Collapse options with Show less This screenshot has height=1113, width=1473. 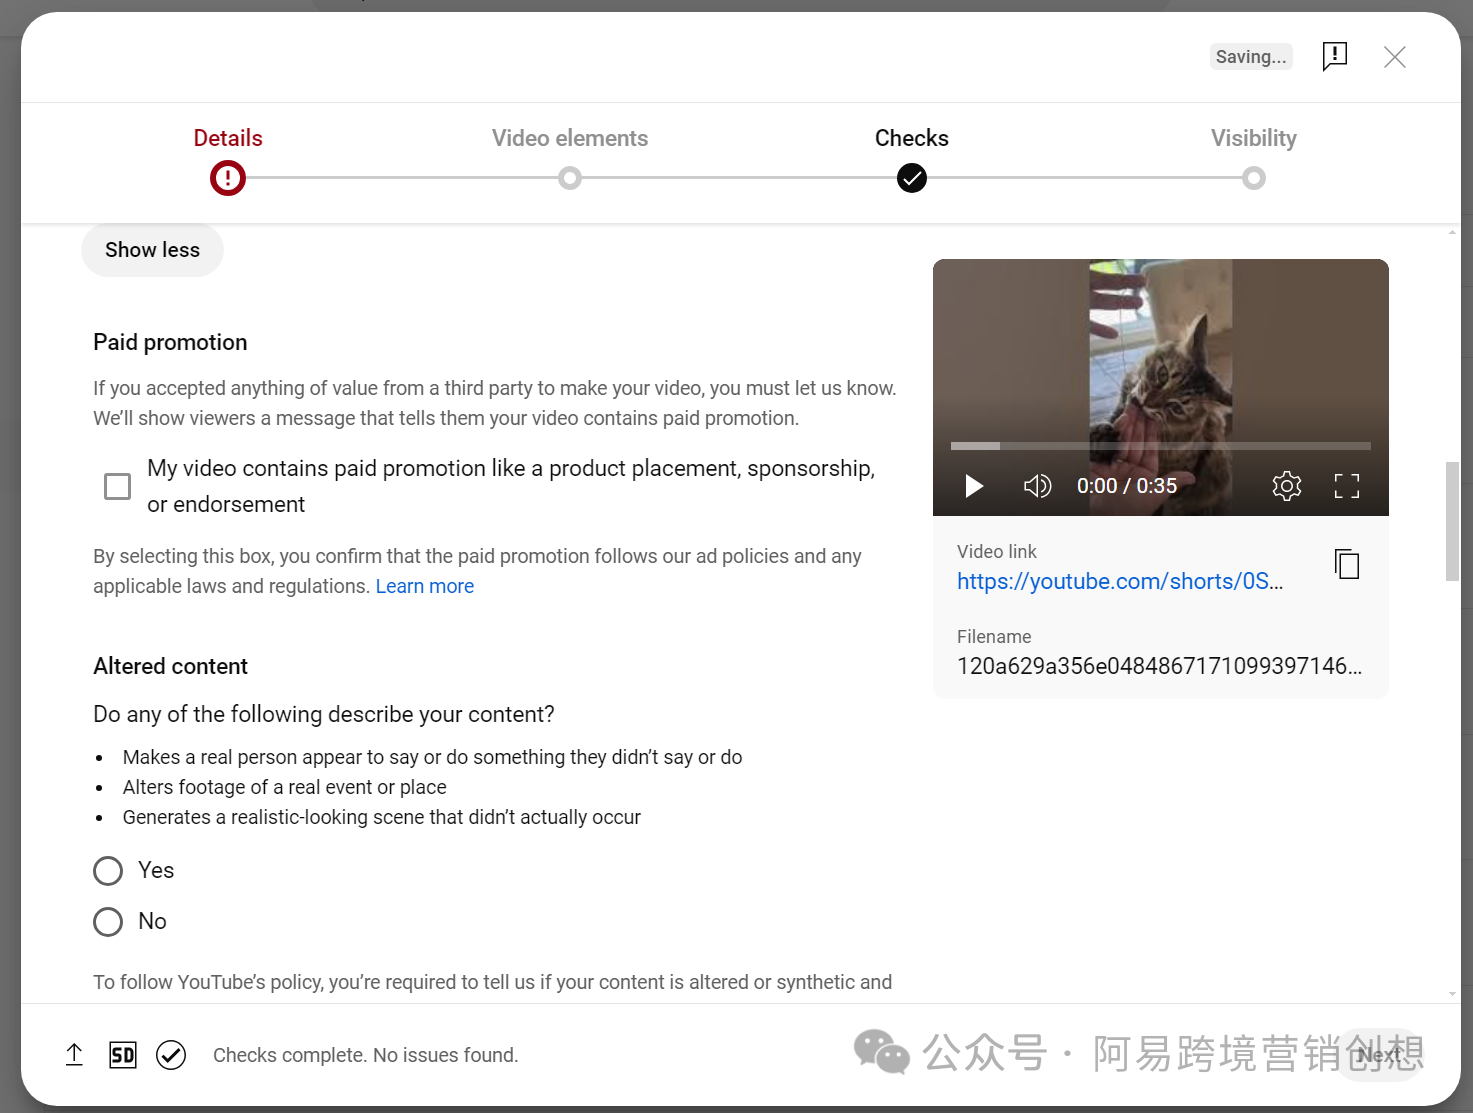click(152, 250)
